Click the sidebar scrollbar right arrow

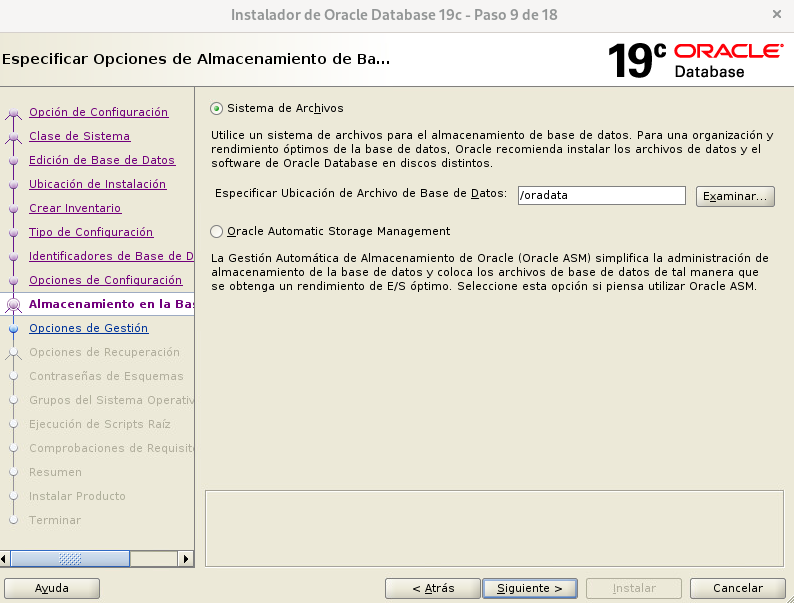pos(185,559)
